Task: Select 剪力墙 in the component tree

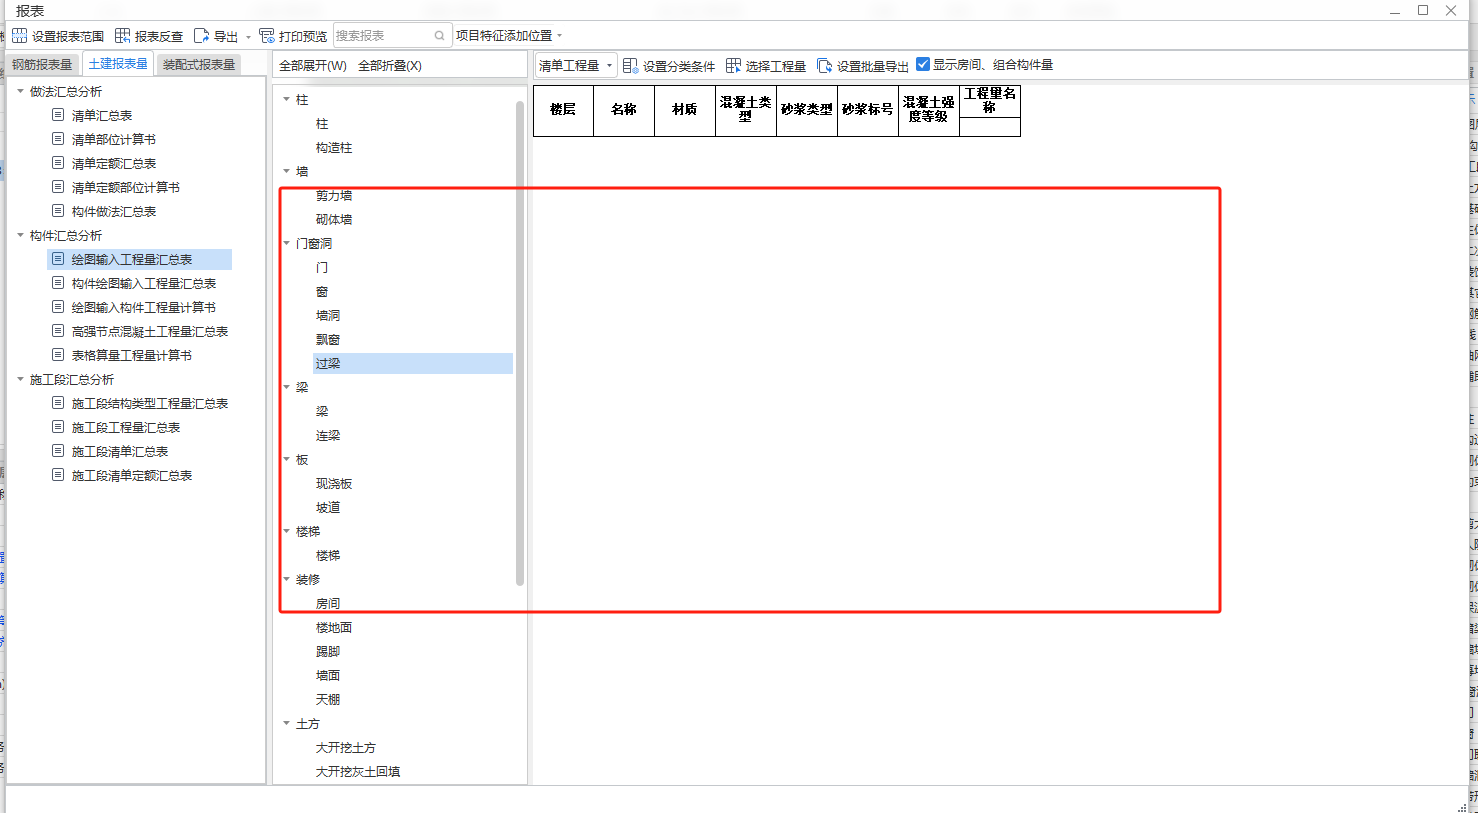Action: tap(334, 195)
